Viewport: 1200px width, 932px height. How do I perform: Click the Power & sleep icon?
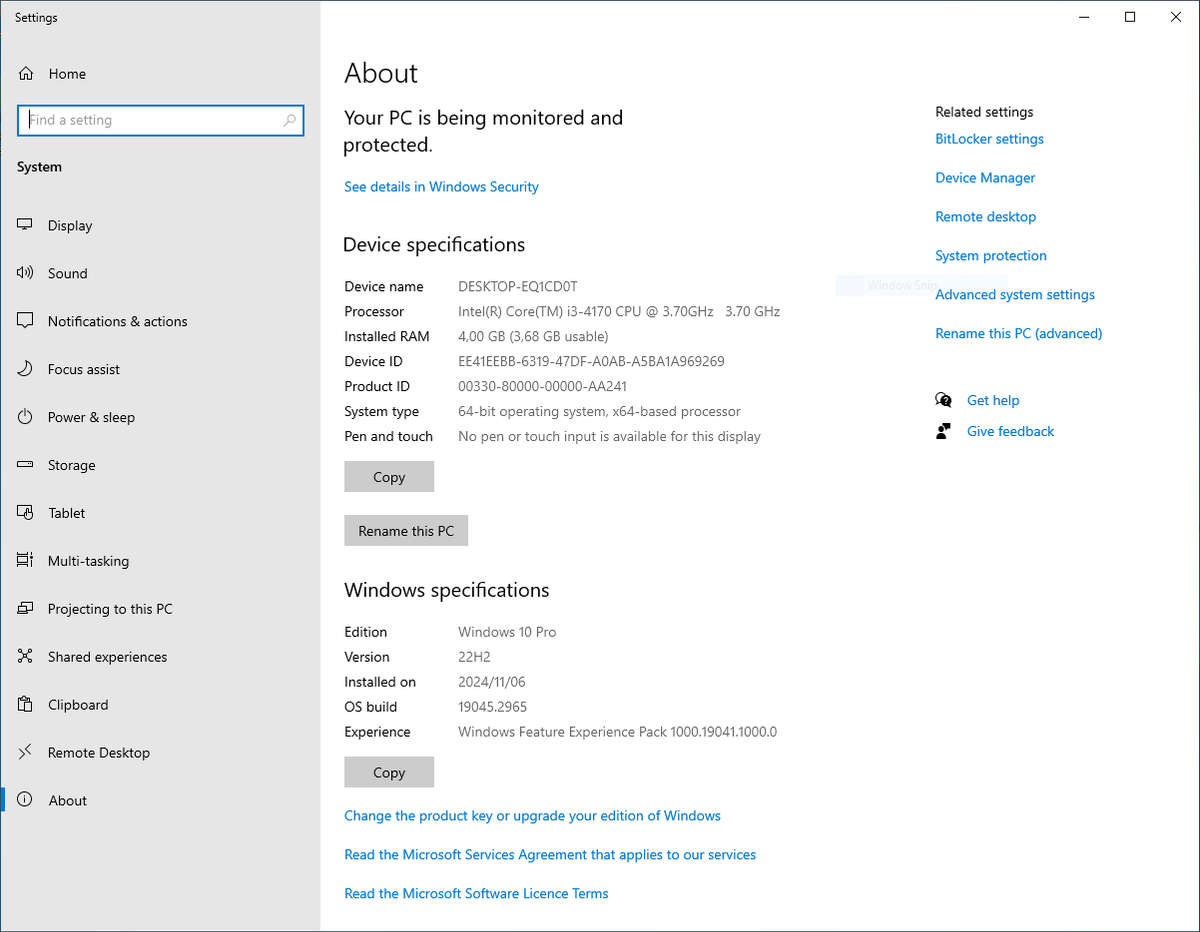[26, 417]
